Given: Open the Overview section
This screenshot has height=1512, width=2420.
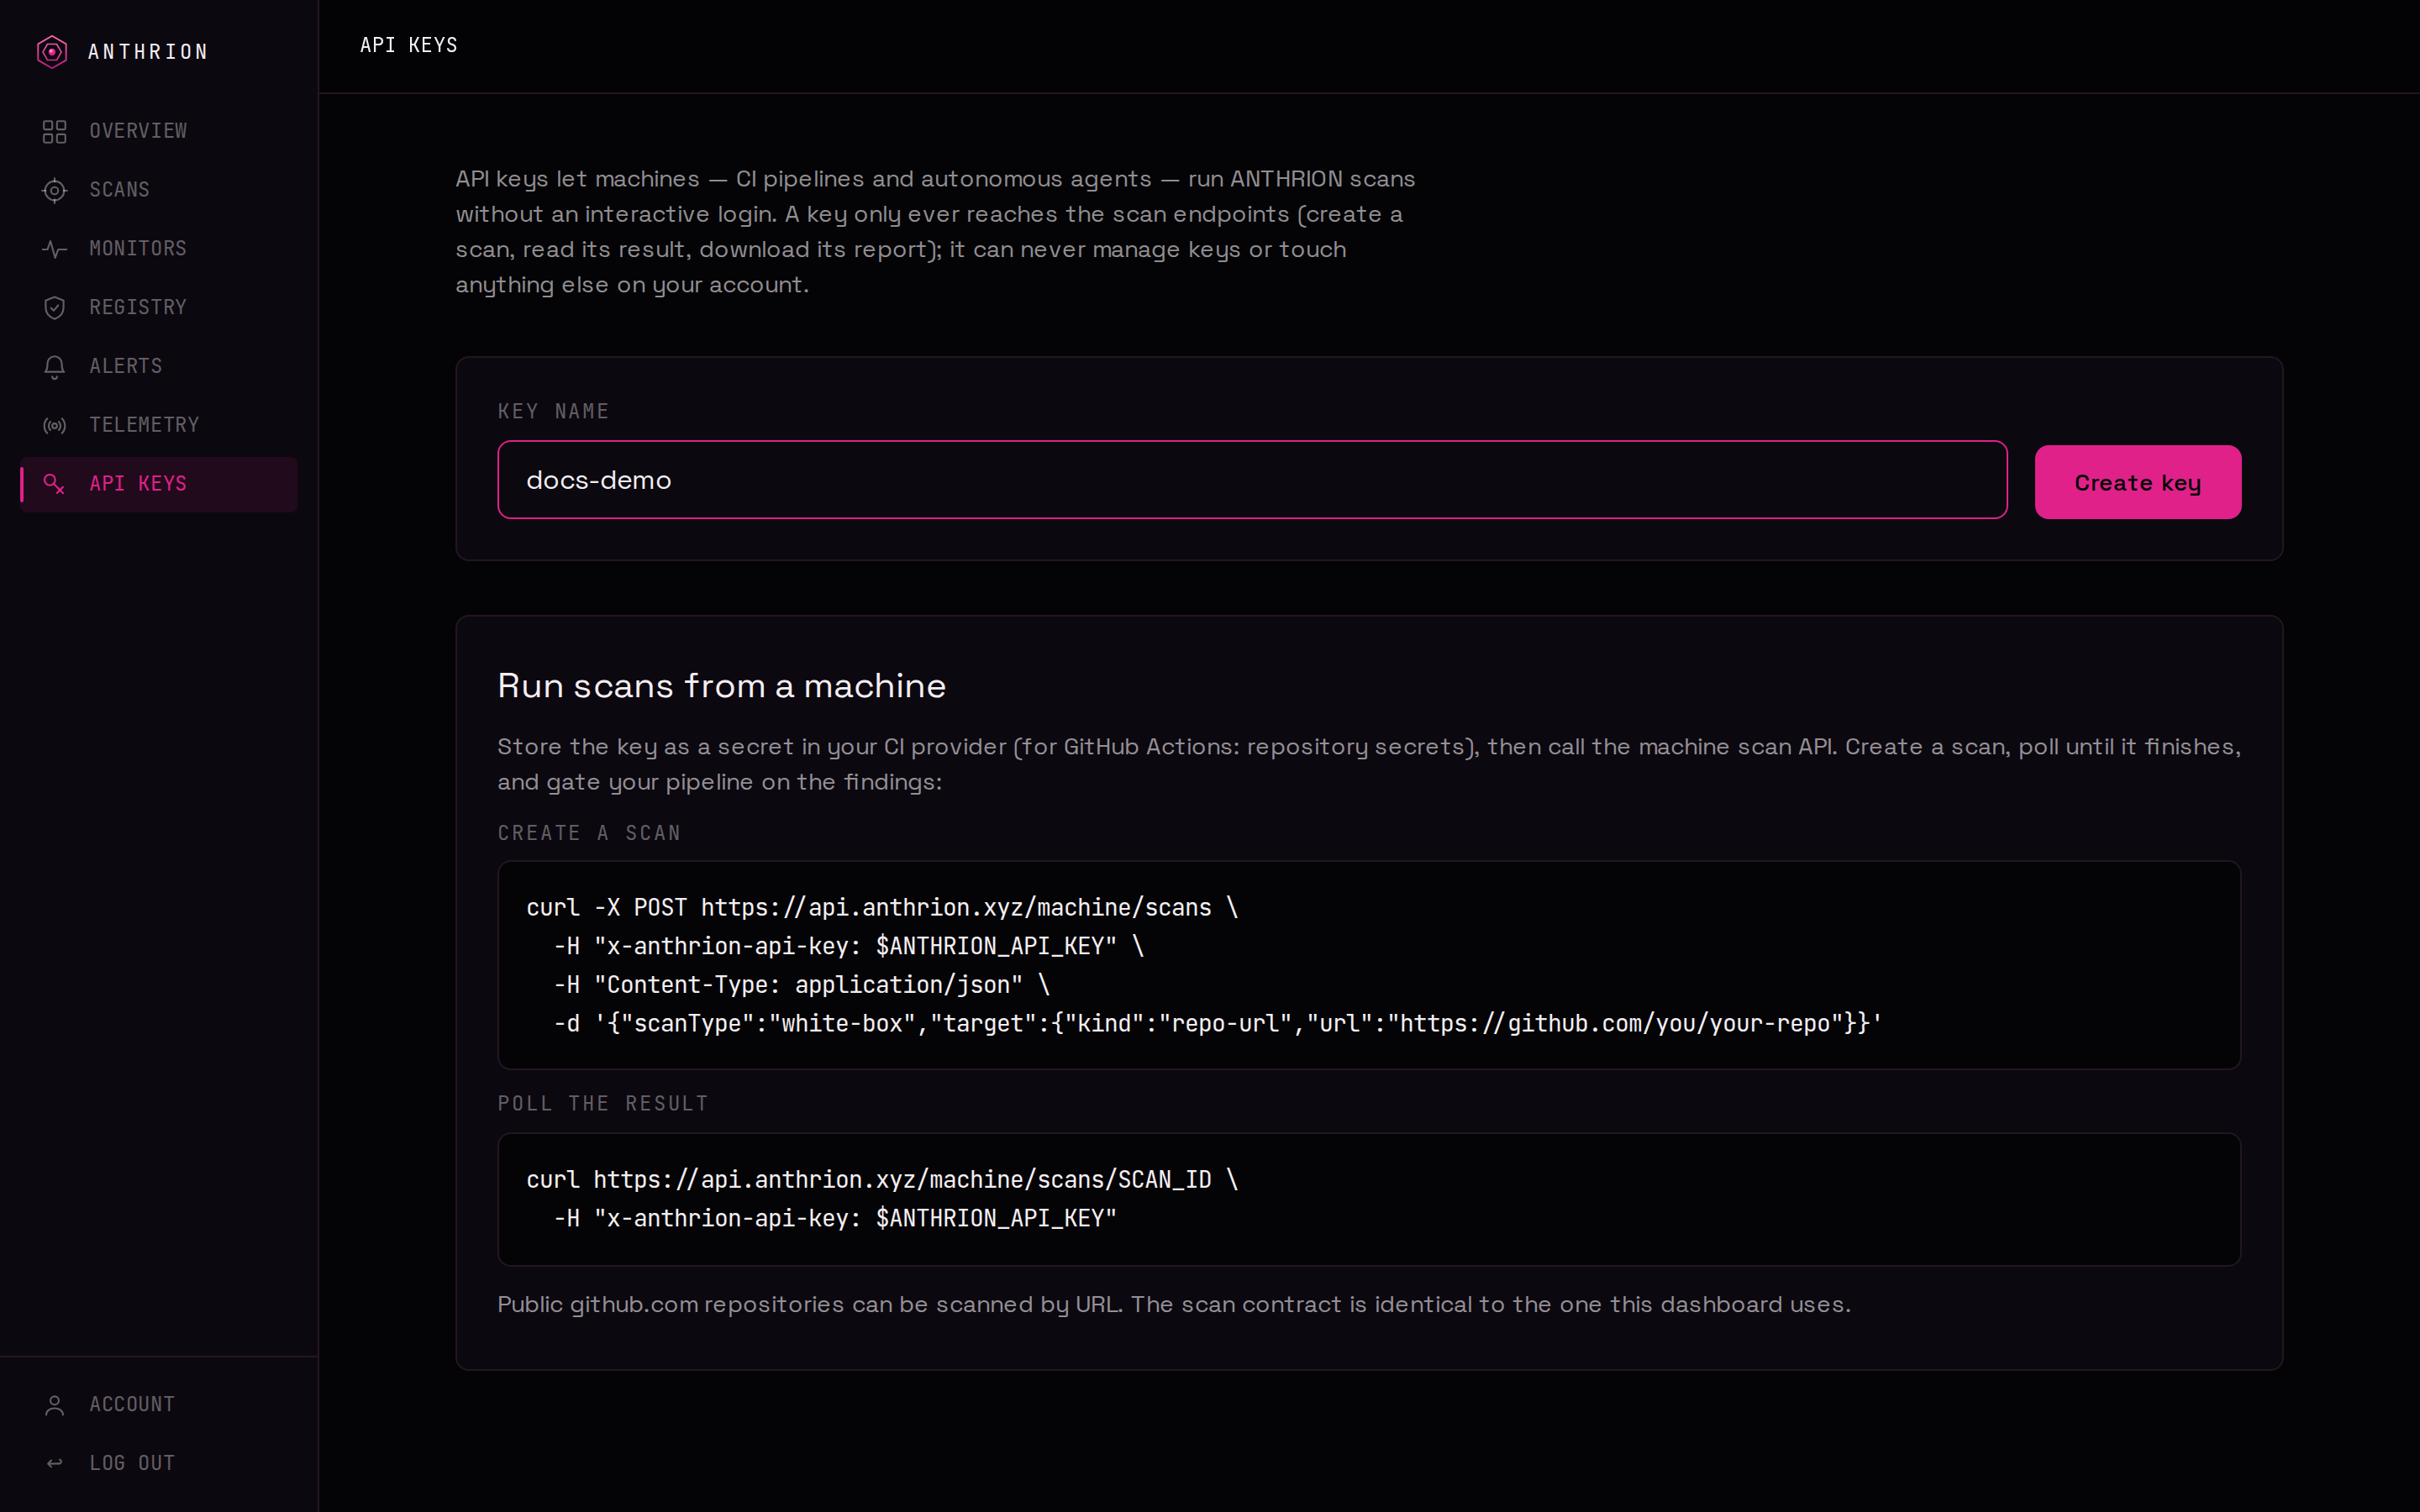Looking at the screenshot, I should coord(159,131).
